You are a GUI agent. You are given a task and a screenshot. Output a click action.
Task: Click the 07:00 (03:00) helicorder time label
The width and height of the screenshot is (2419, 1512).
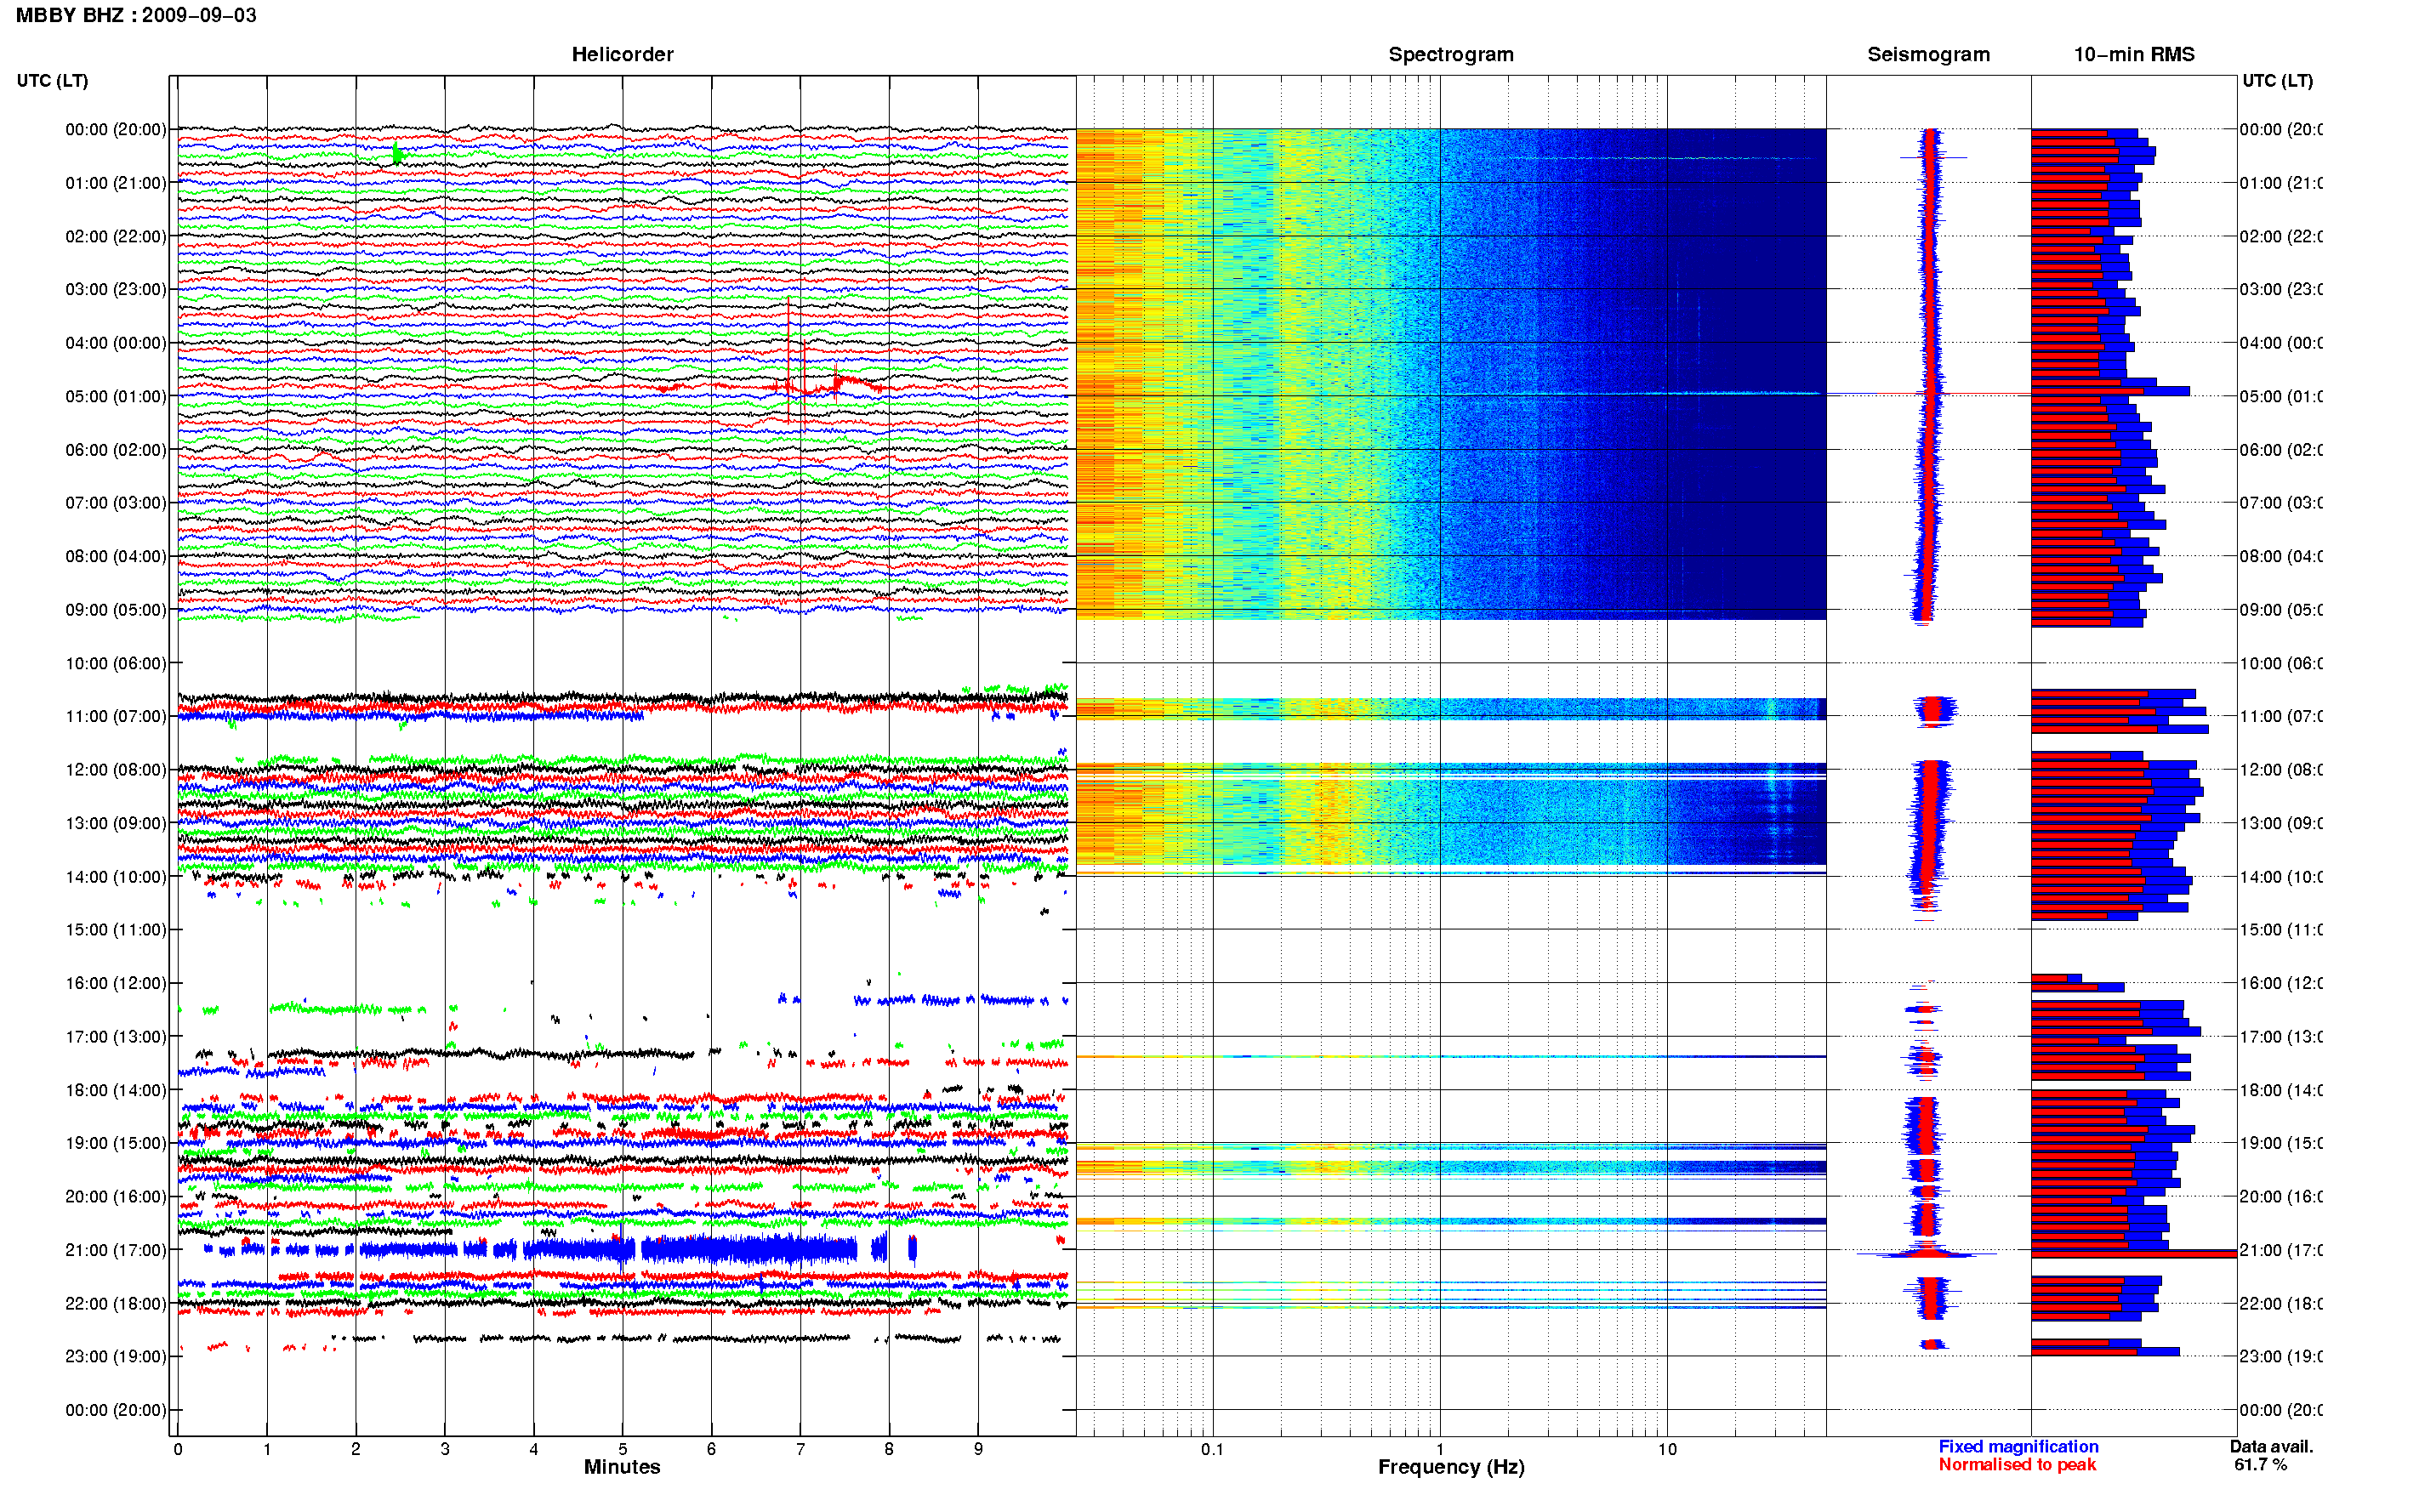click(x=116, y=502)
